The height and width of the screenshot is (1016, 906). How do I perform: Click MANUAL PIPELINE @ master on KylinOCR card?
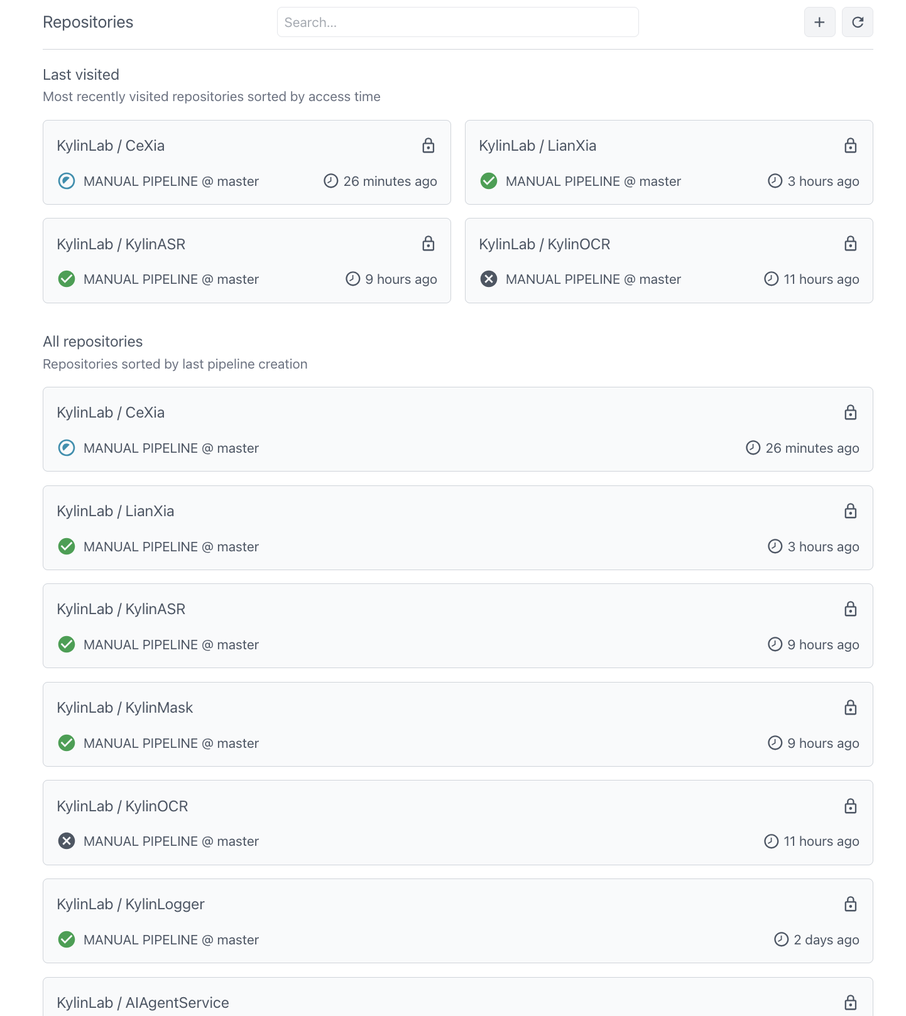[x=593, y=279]
